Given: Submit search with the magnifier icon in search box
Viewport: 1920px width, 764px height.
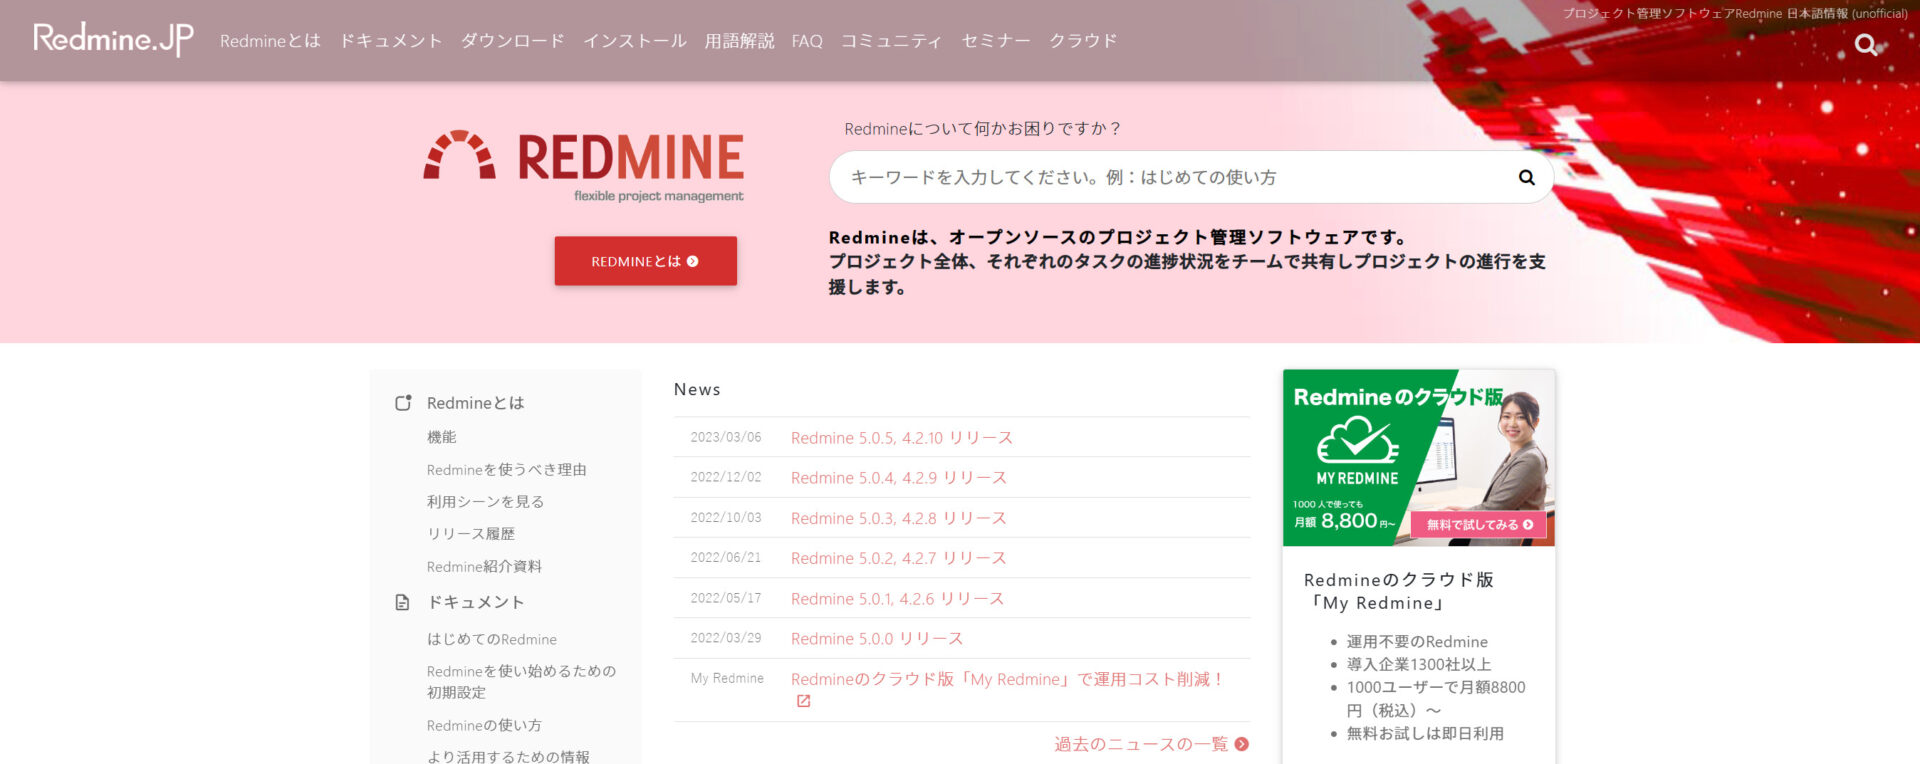Looking at the screenshot, I should tap(1526, 177).
